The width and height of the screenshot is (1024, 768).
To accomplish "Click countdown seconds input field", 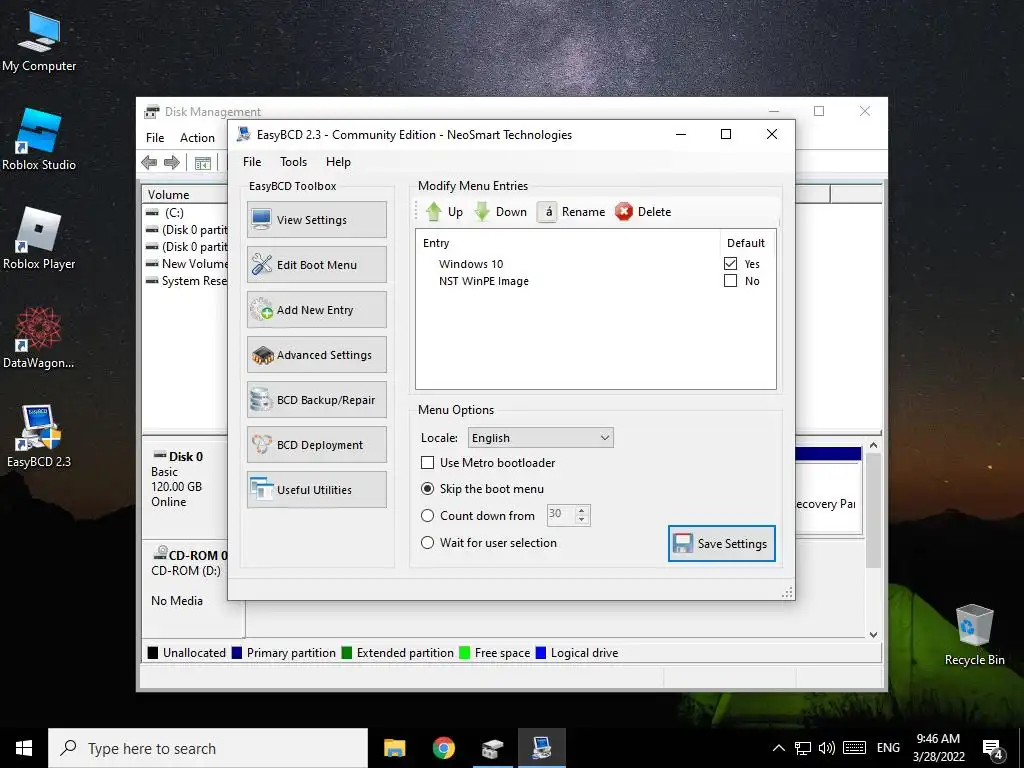I will pos(560,515).
